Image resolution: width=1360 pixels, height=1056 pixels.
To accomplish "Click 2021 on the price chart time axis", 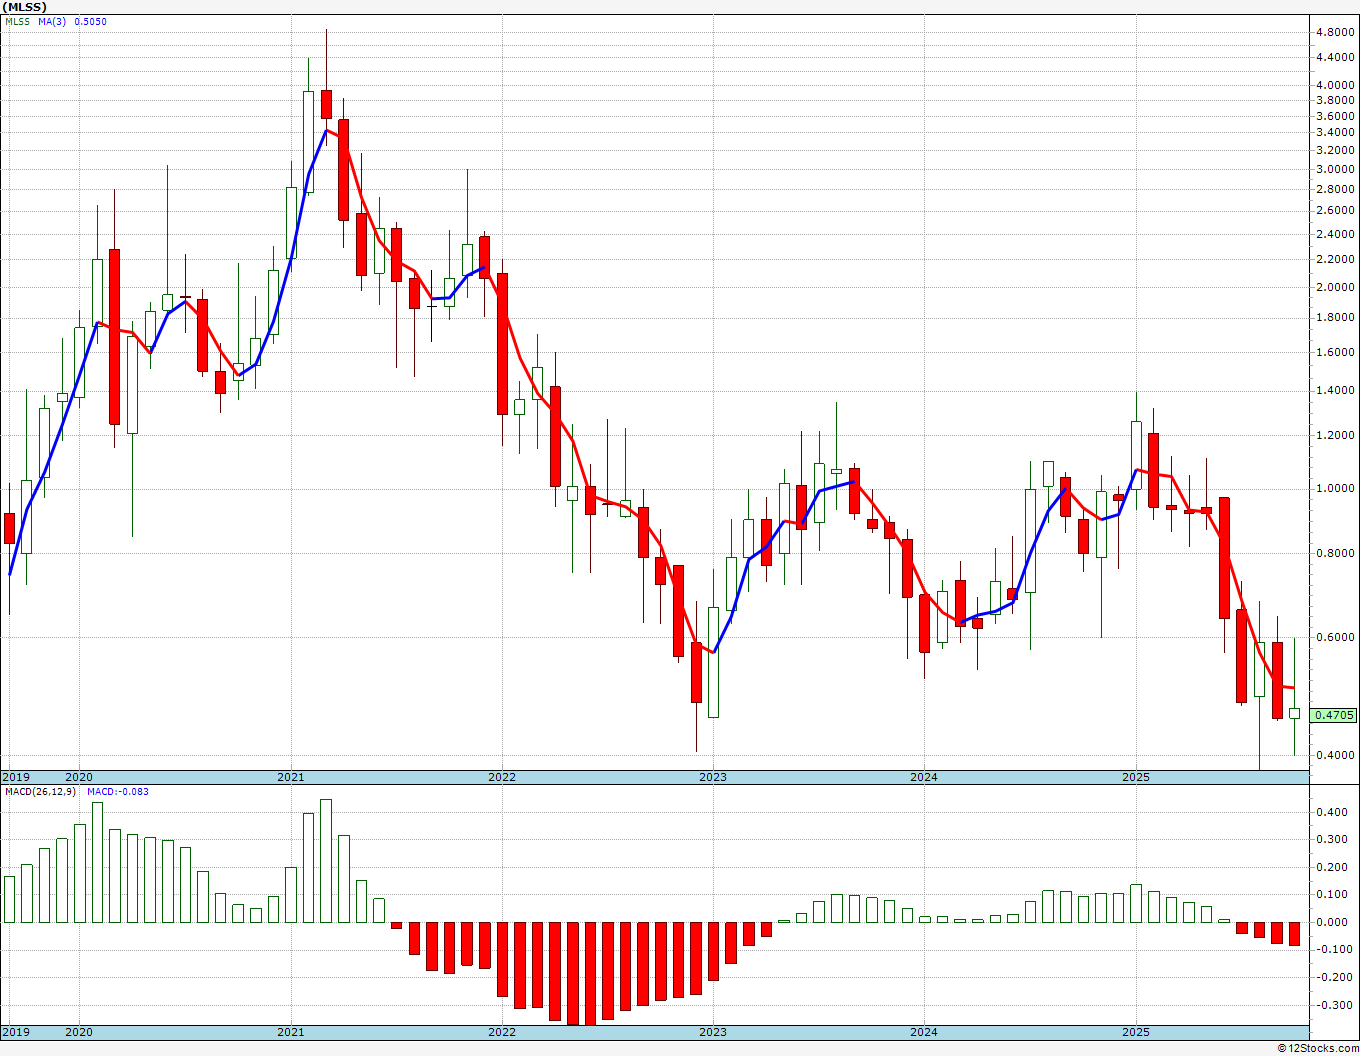I will click(290, 777).
